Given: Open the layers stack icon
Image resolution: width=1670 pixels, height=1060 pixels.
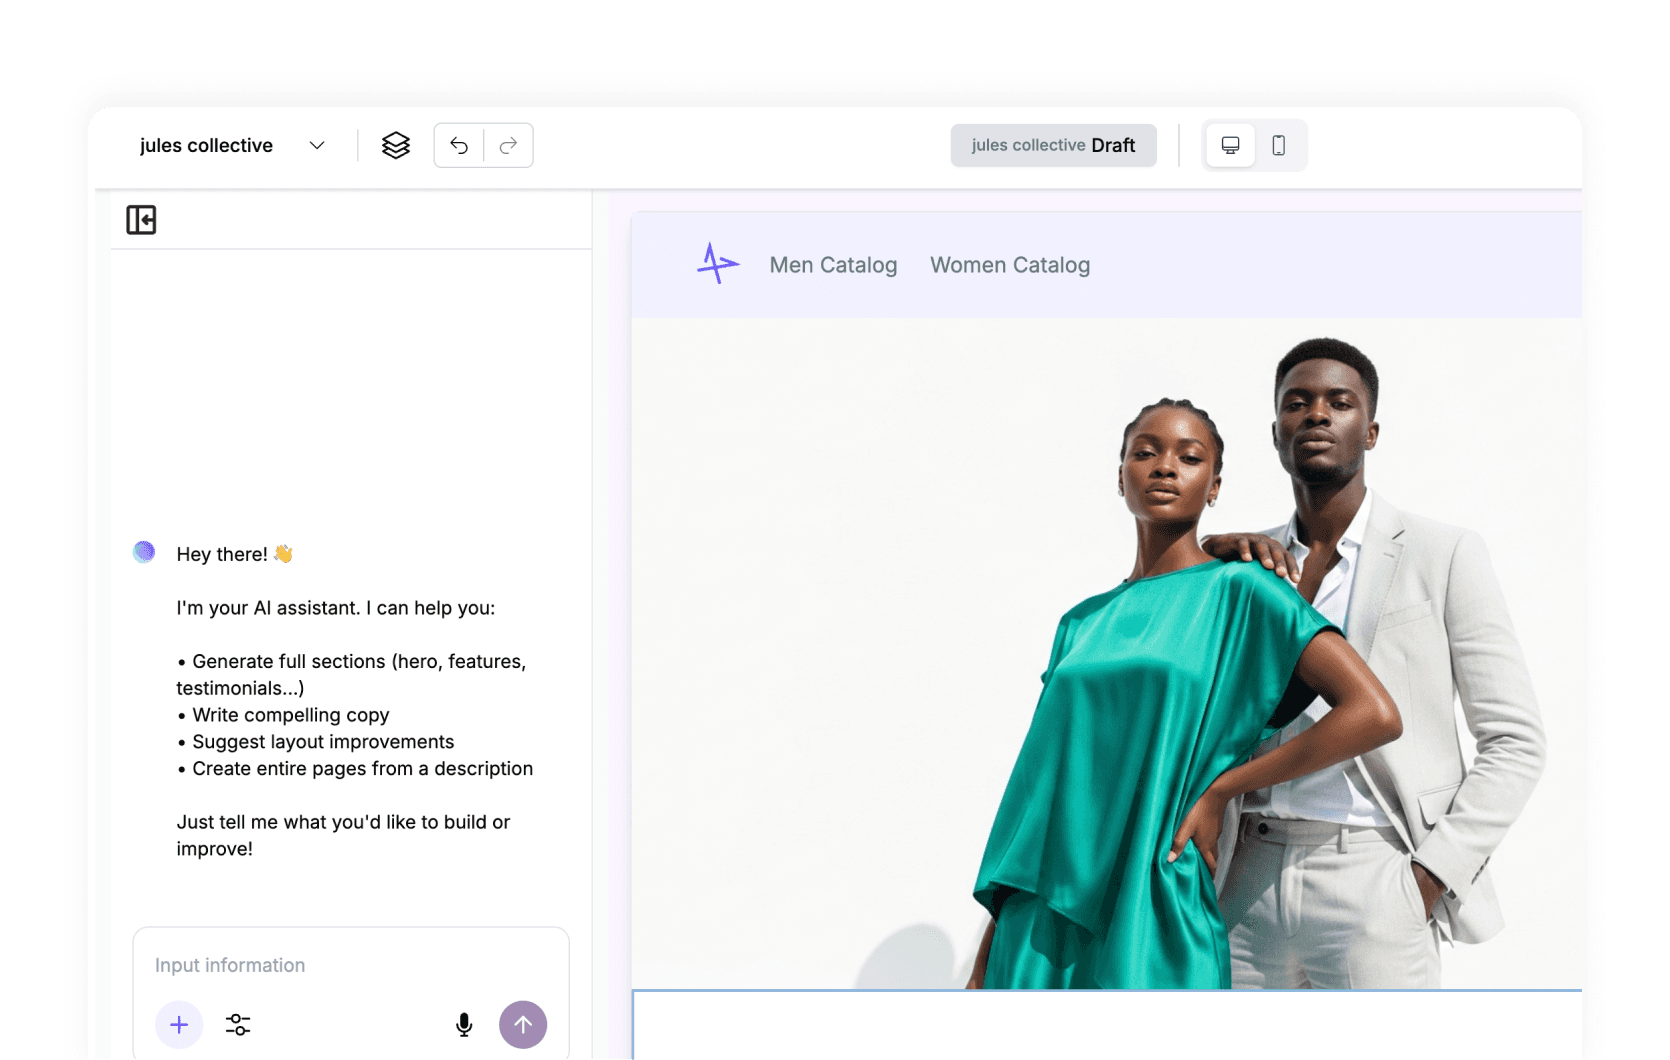Looking at the screenshot, I should [396, 146].
